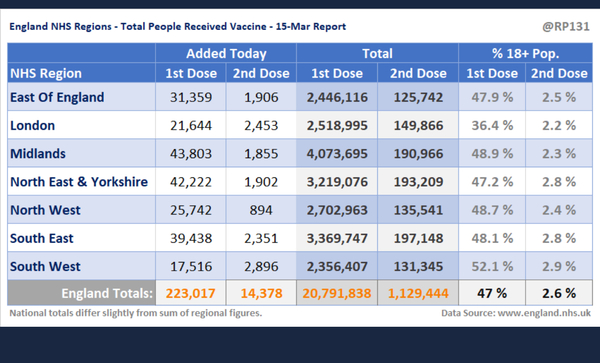The width and height of the screenshot is (600, 363).
Task: Select London's 2nd dose total 149,866
Action: pyautogui.click(x=418, y=125)
